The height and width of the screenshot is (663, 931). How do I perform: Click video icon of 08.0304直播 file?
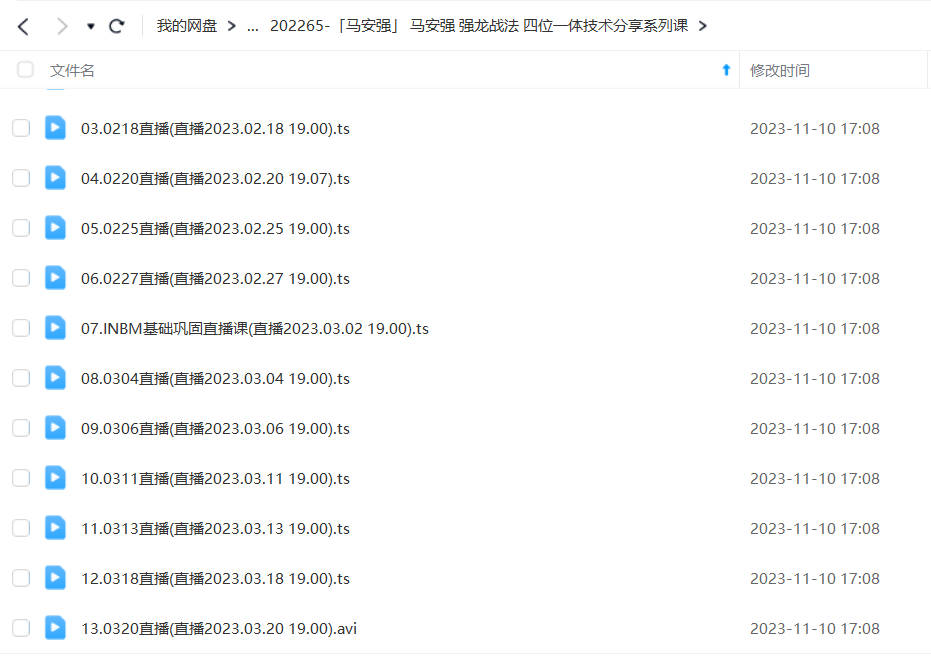(x=55, y=378)
